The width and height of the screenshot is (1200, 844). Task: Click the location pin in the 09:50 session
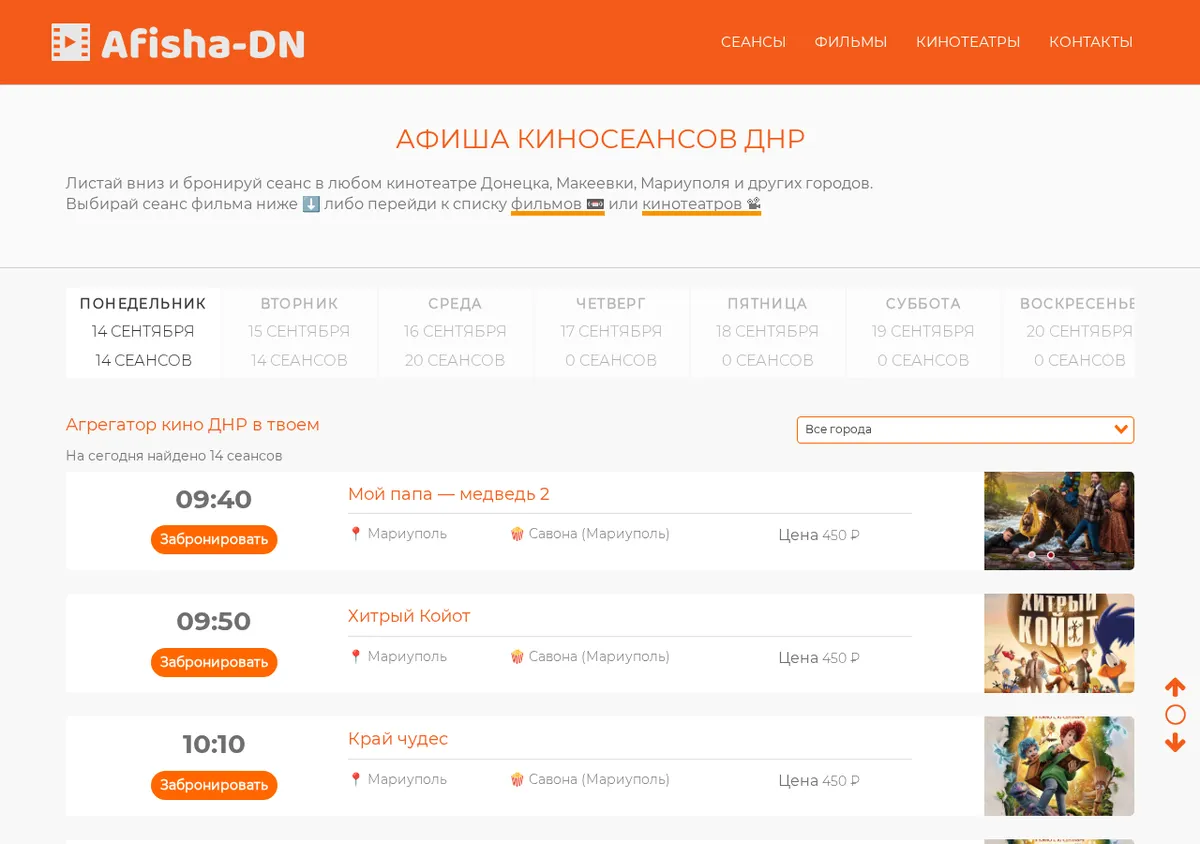tap(355, 657)
